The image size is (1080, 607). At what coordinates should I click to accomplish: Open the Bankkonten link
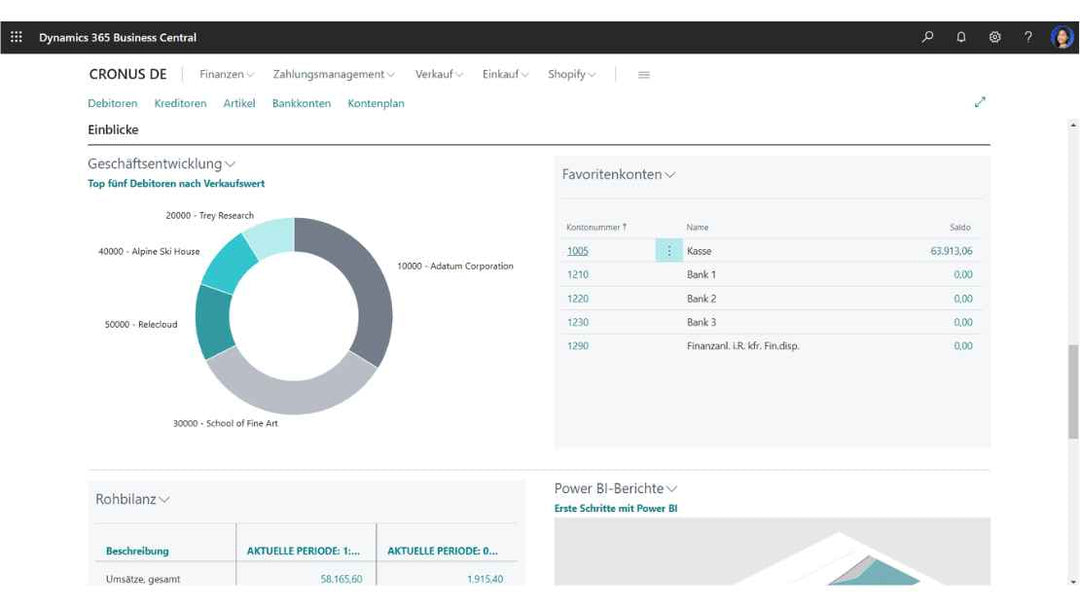point(301,103)
